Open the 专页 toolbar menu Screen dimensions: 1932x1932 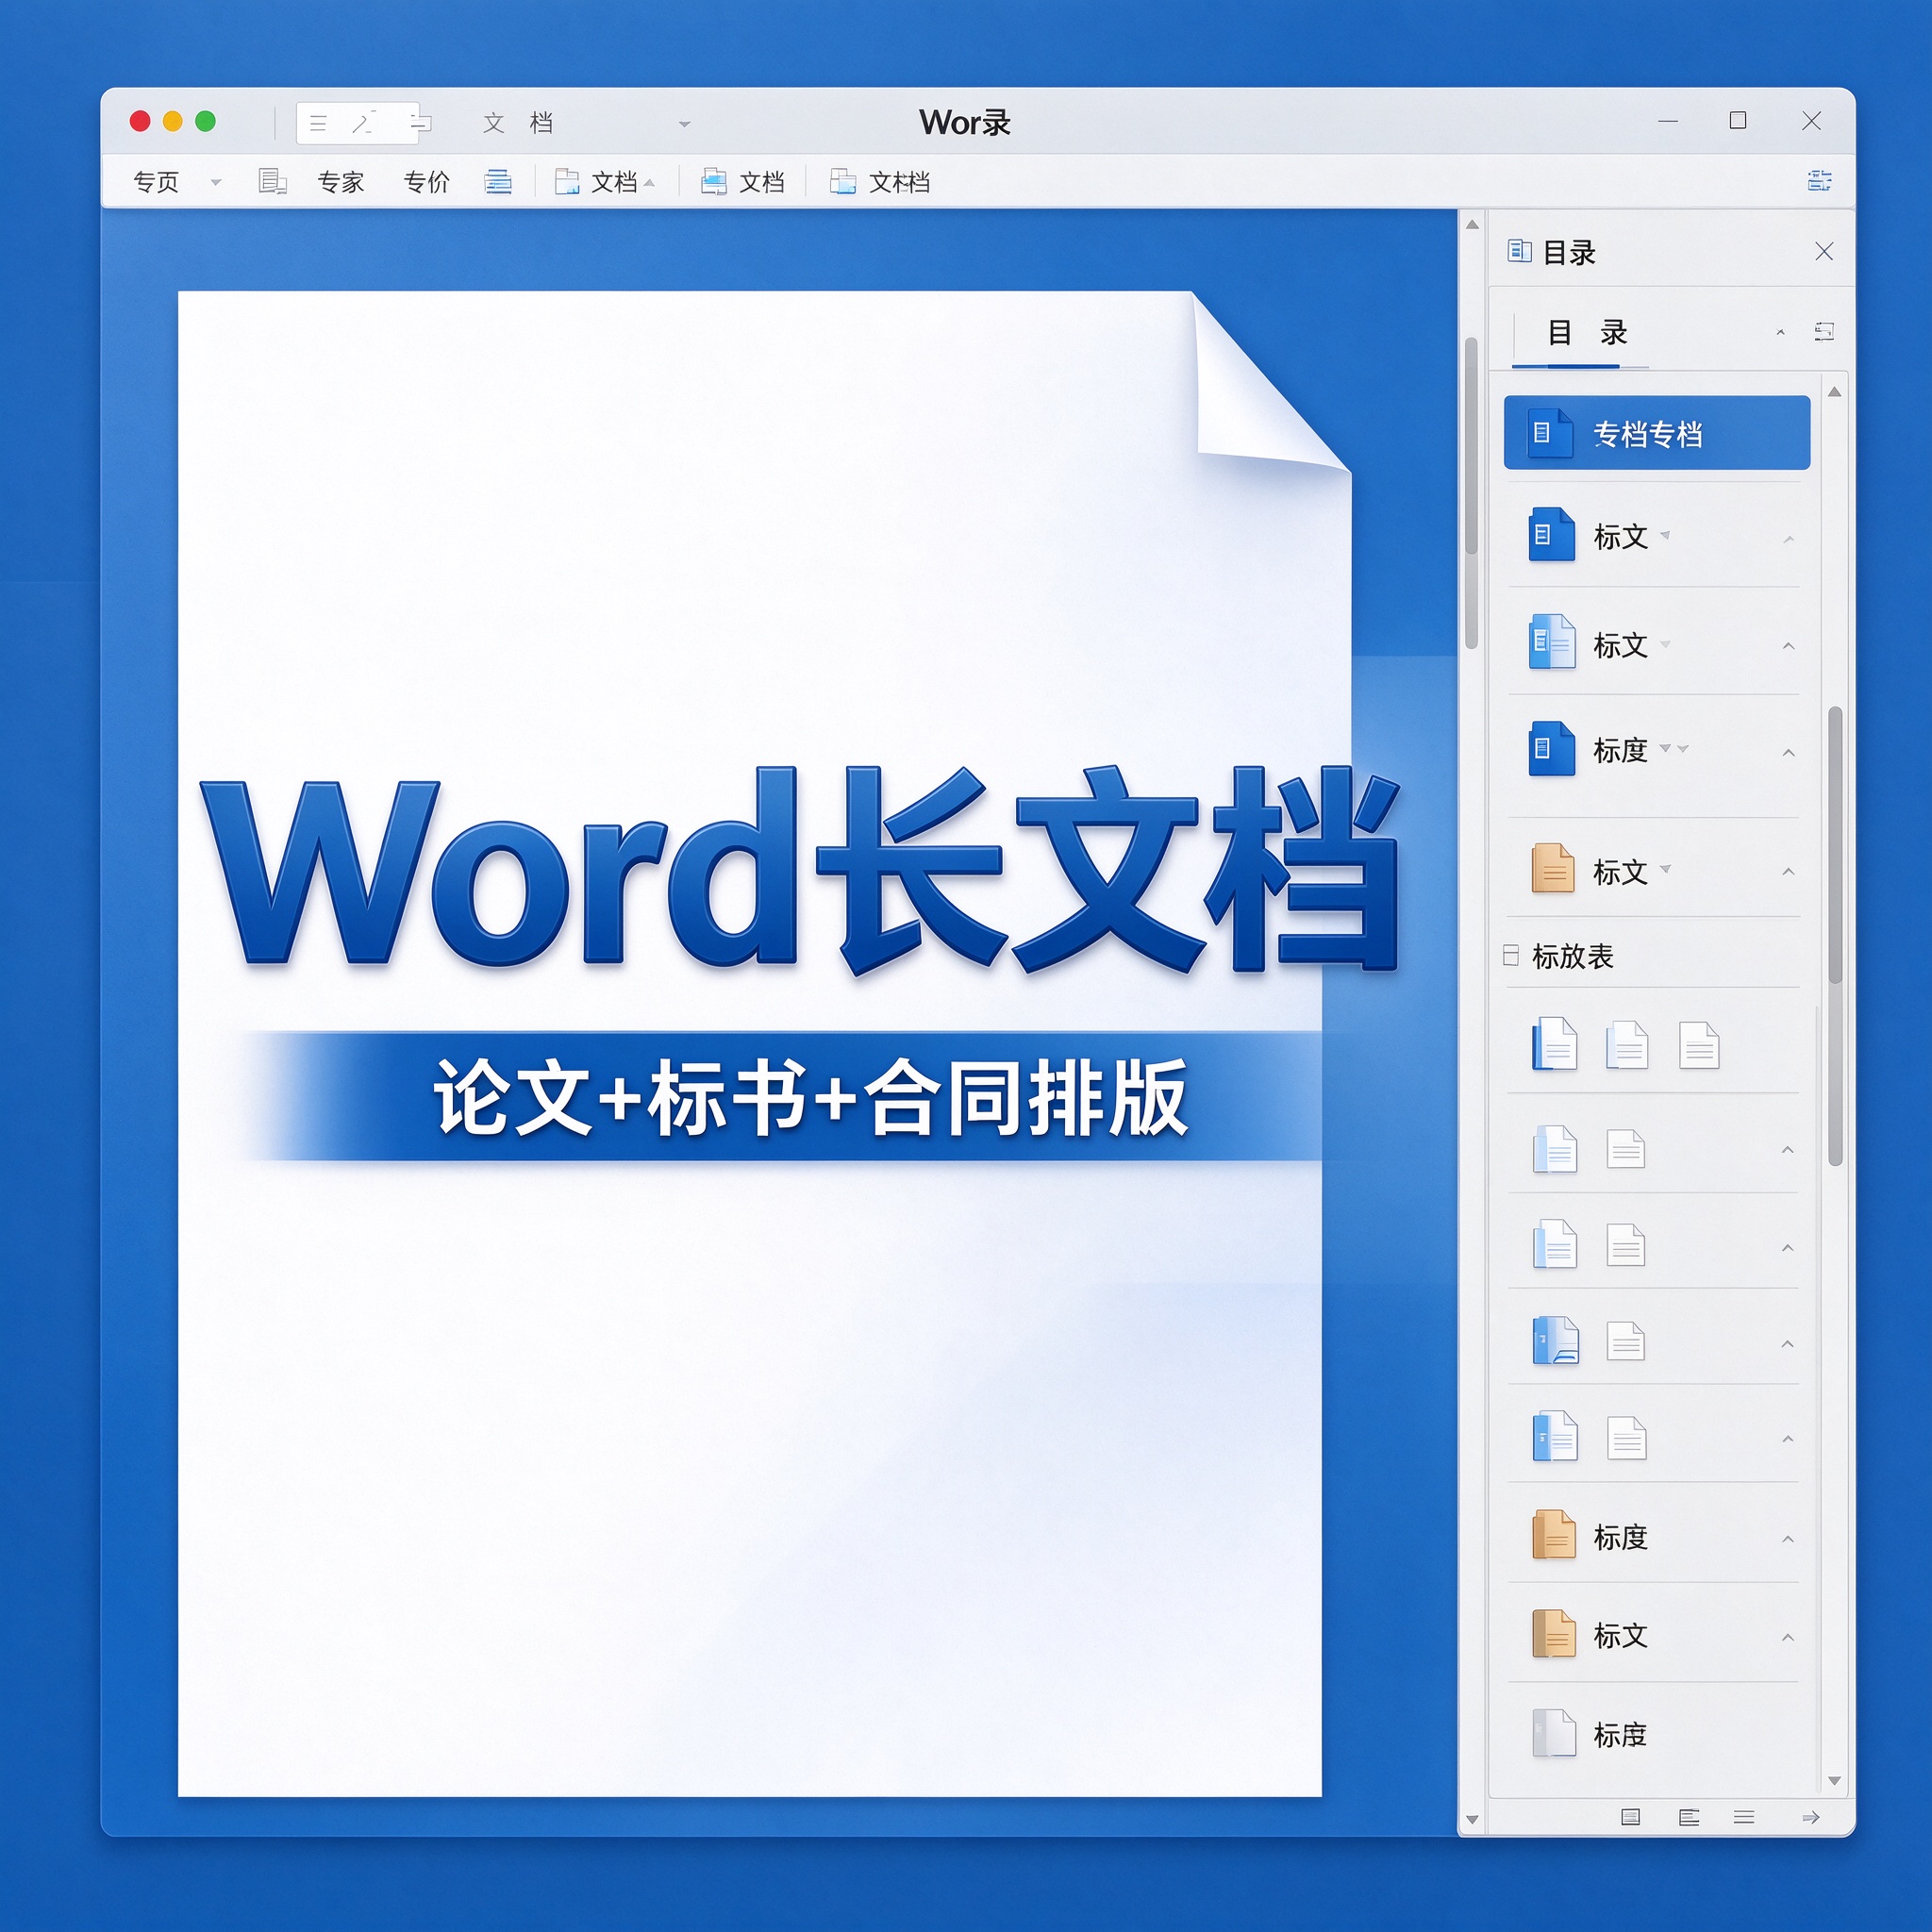click(x=156, y=182)
